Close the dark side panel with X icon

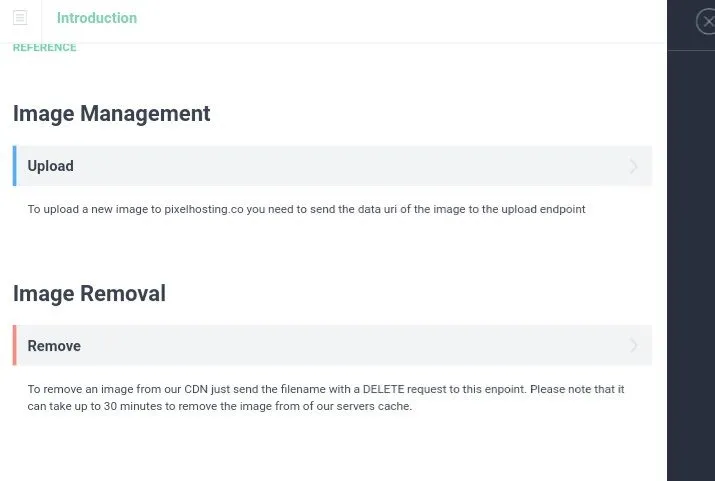coord(707,21)
